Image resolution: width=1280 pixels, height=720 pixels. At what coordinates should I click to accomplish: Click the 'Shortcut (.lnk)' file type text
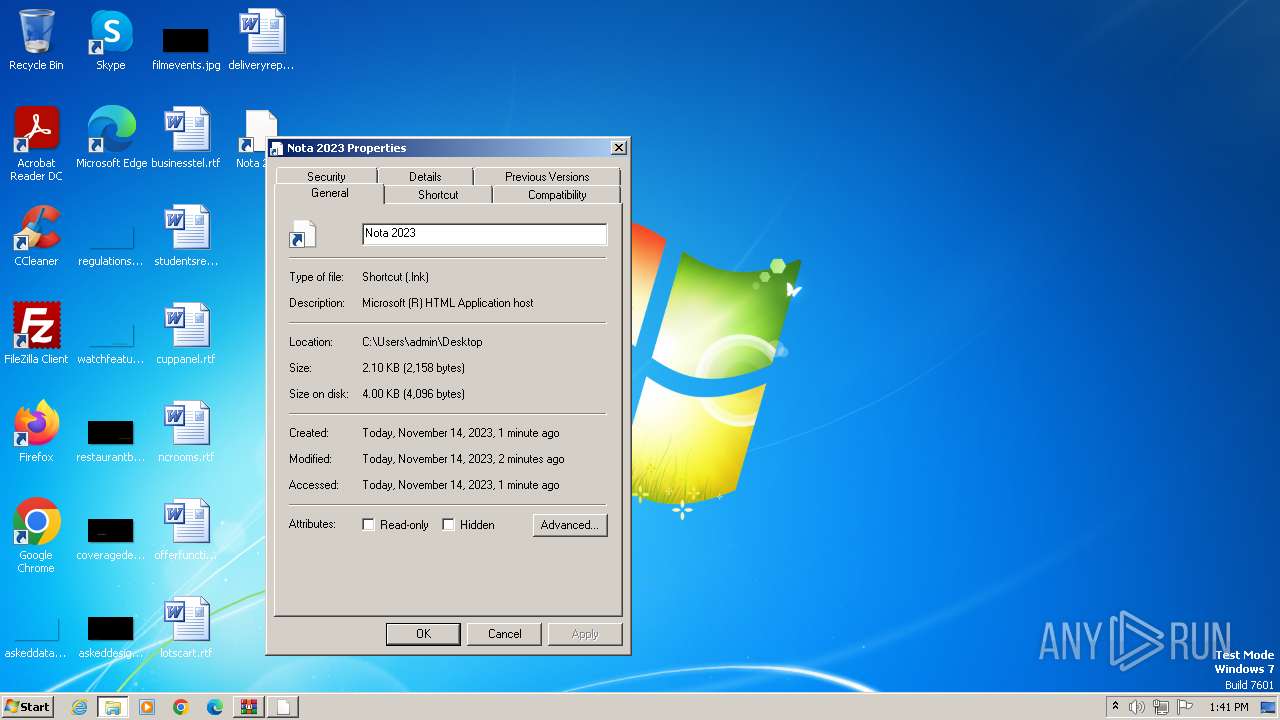coord(395,277)
